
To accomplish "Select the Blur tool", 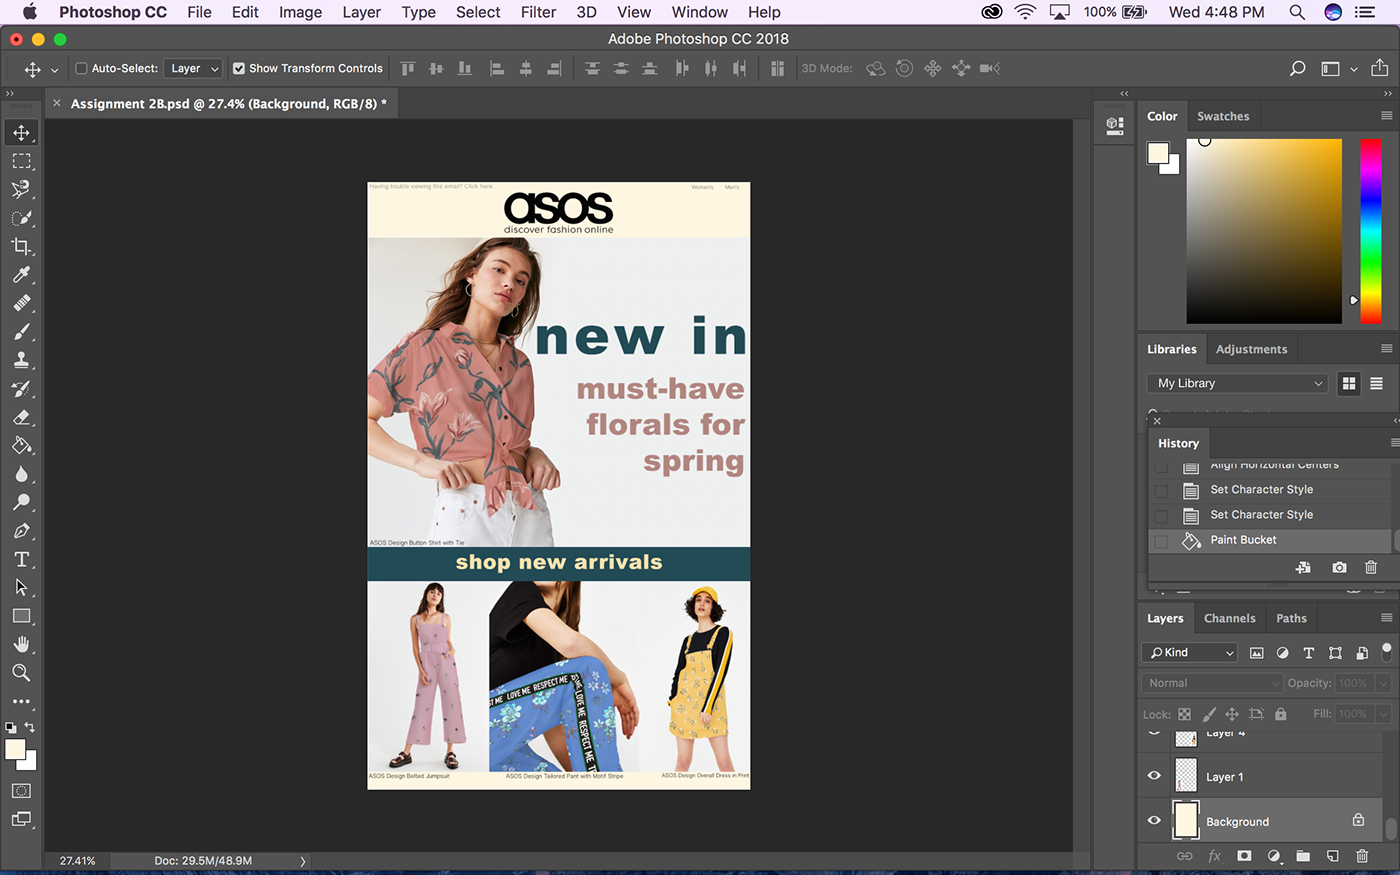I will click(x=21, y=474).
